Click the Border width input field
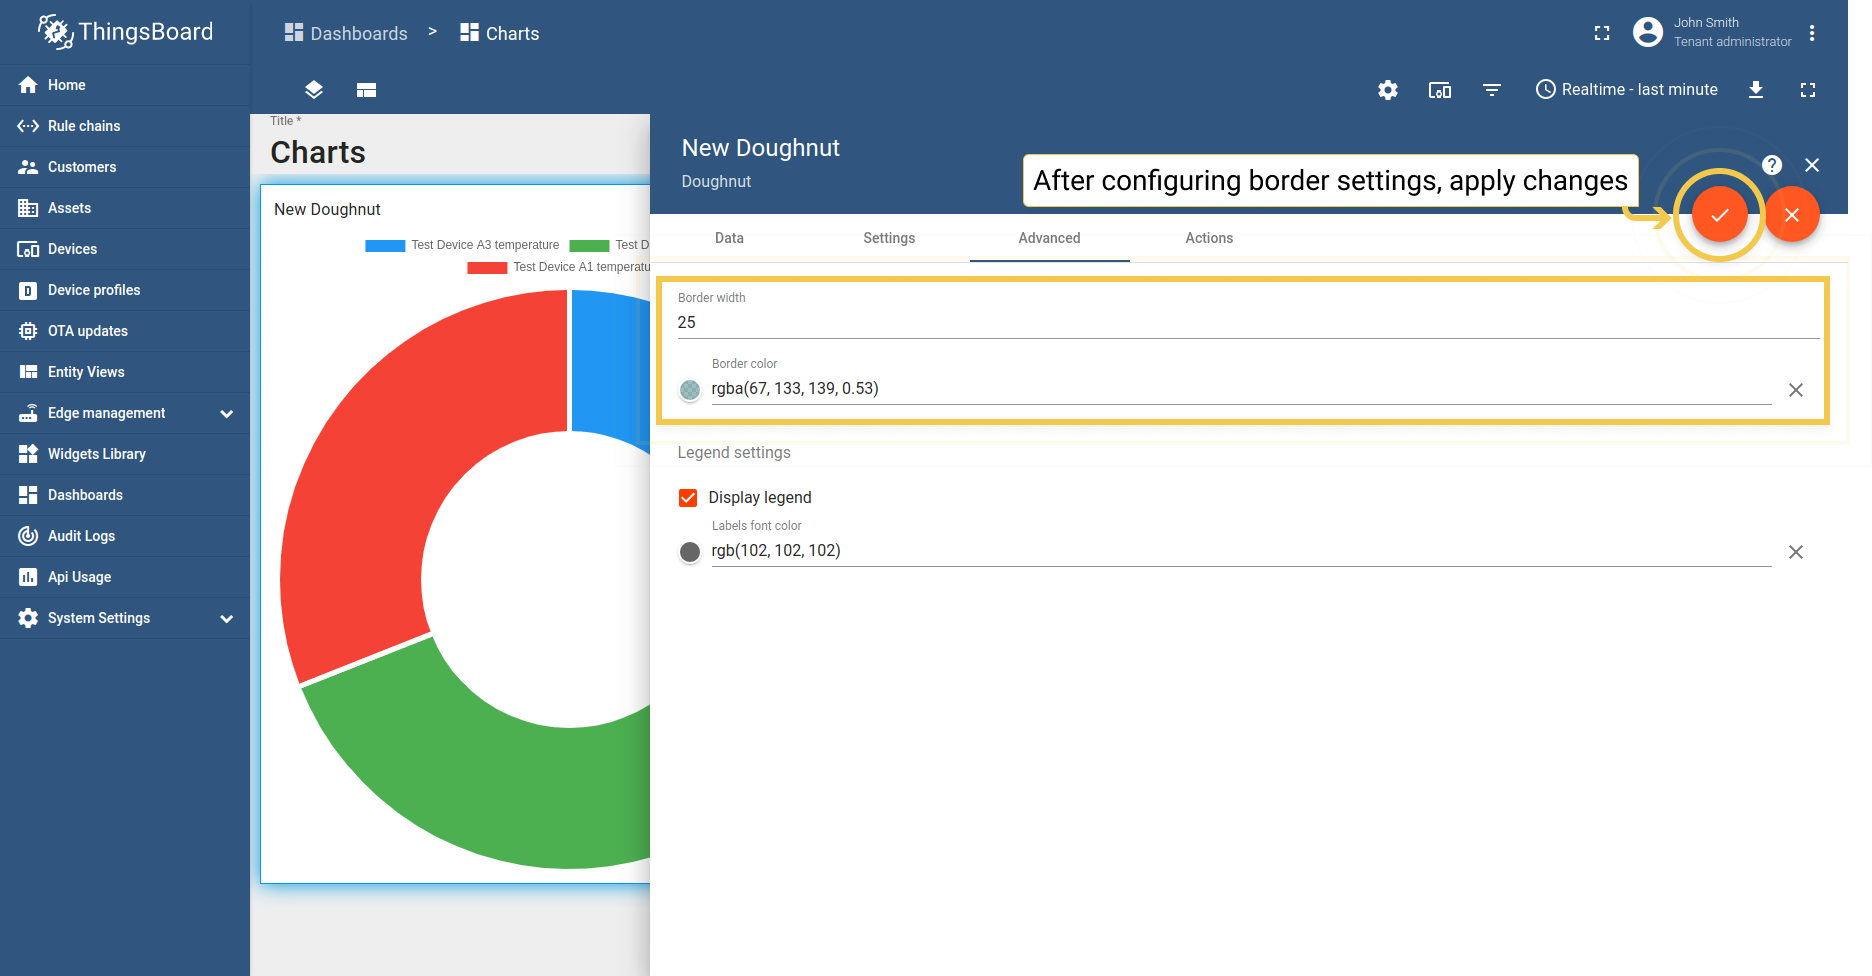1872x976 pixels. click(x=1245, y=323)
